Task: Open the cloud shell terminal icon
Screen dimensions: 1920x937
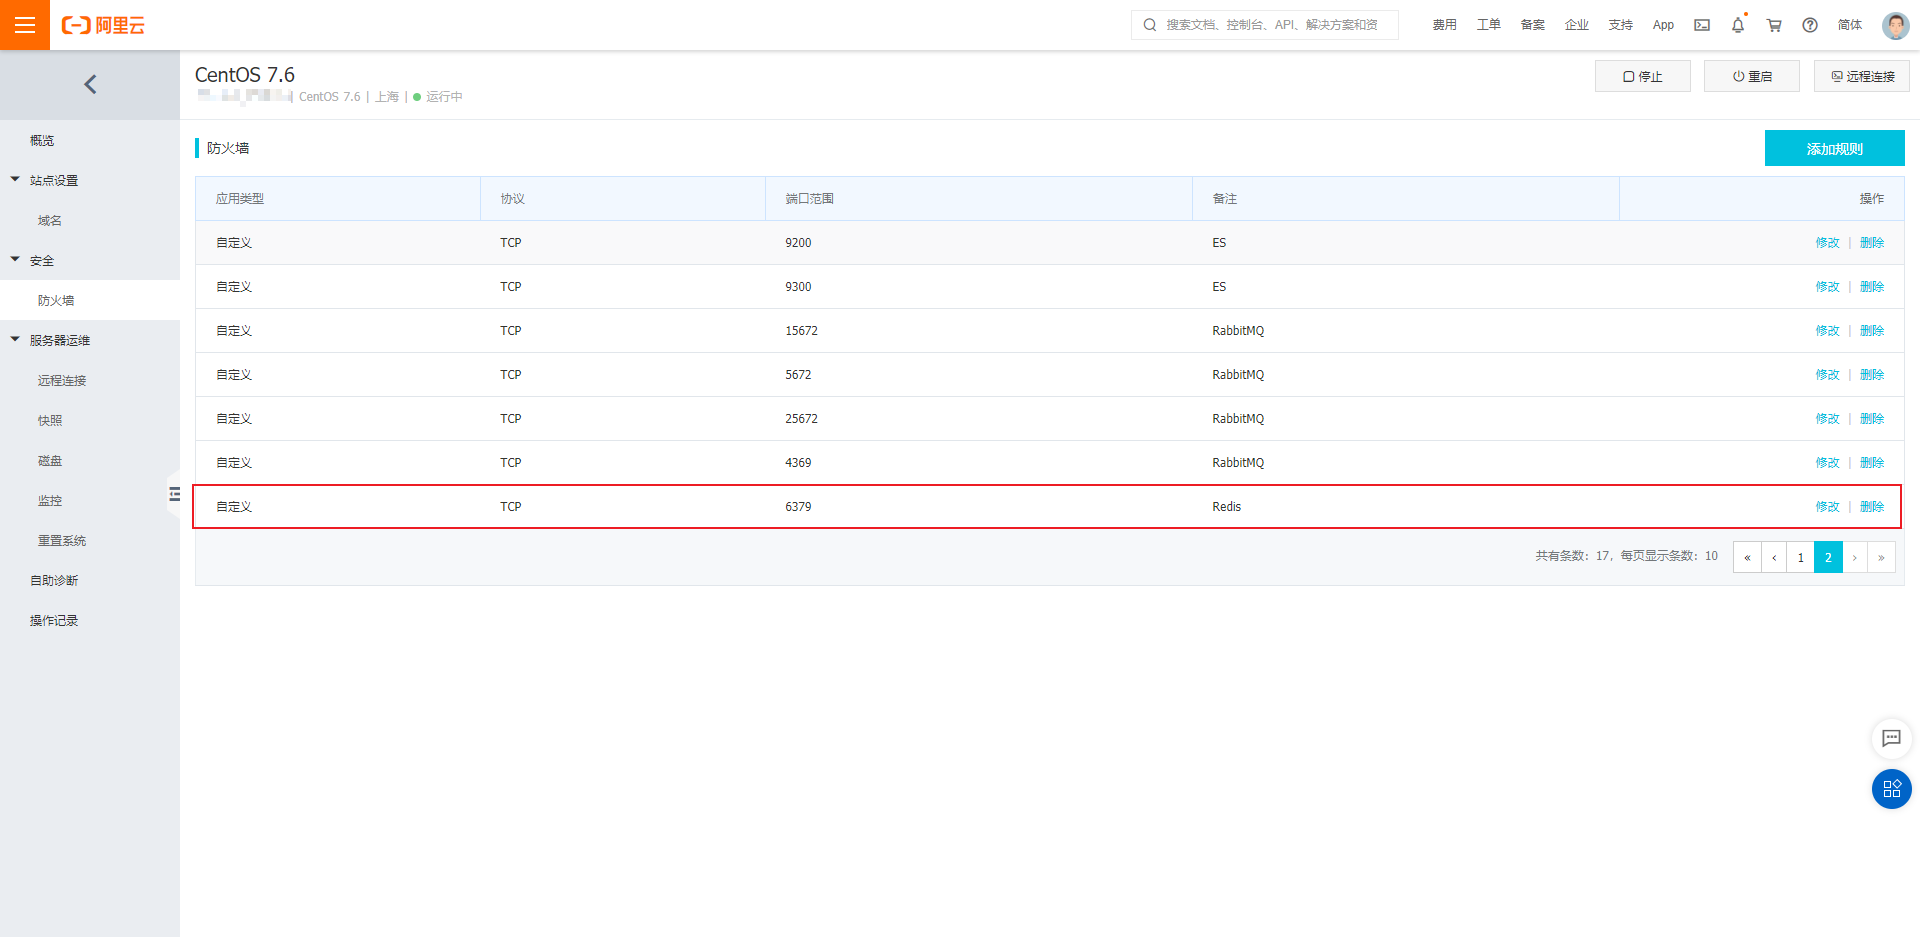Action: 1701,24
